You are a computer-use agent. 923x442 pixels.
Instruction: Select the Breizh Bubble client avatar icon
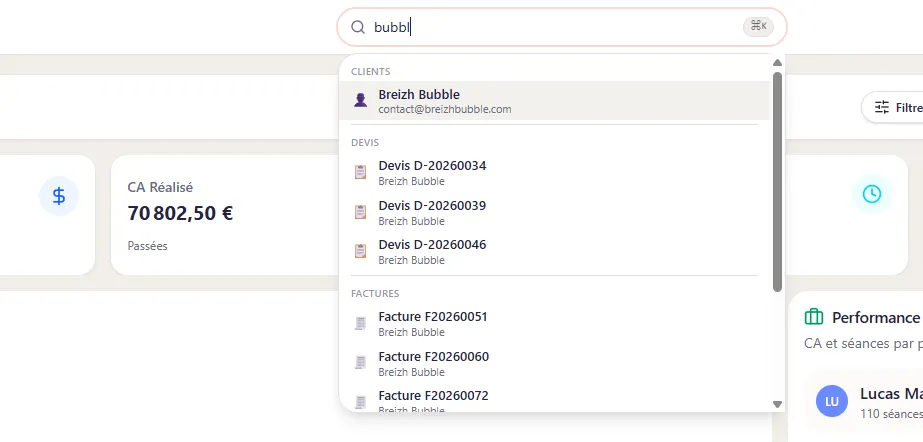360,100
